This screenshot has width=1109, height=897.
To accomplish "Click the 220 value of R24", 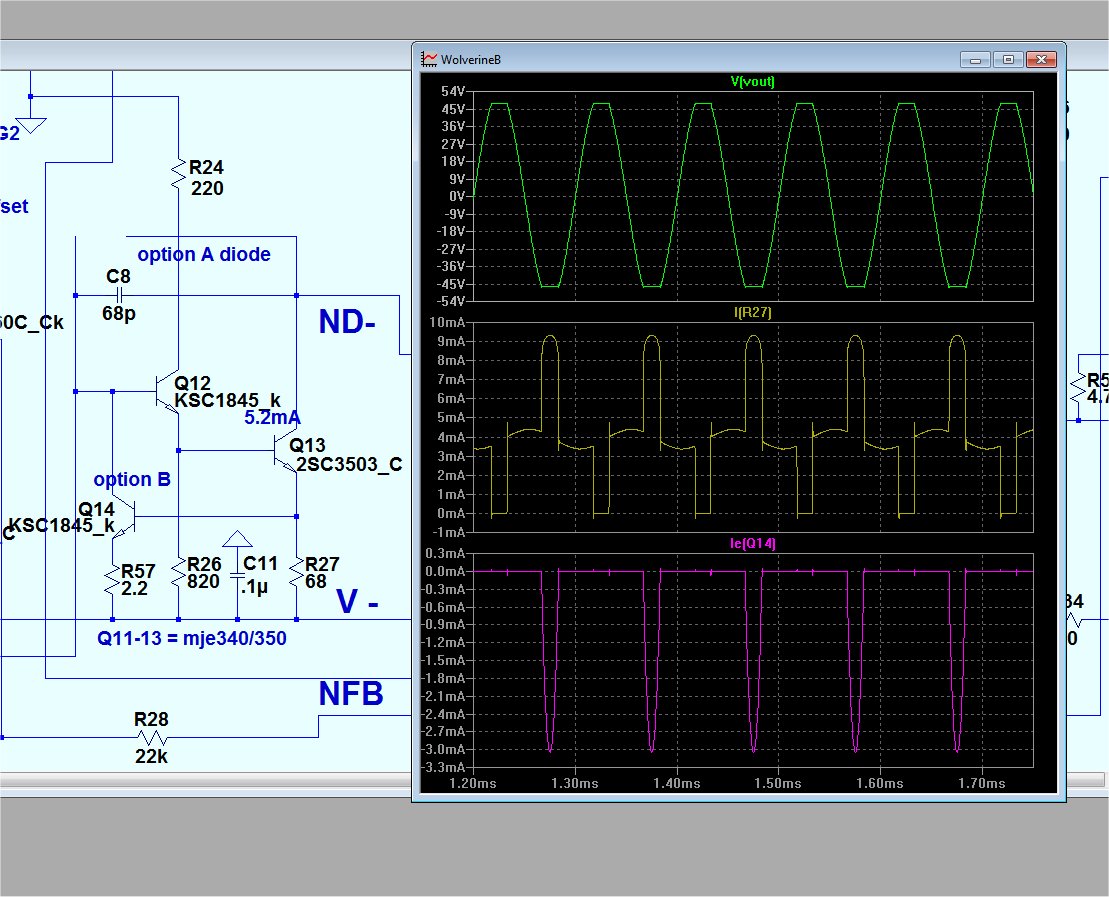I will coord(207,189).
